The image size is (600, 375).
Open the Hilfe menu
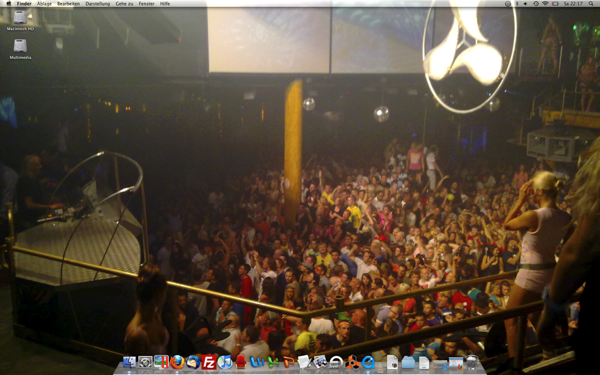point(165,3)
